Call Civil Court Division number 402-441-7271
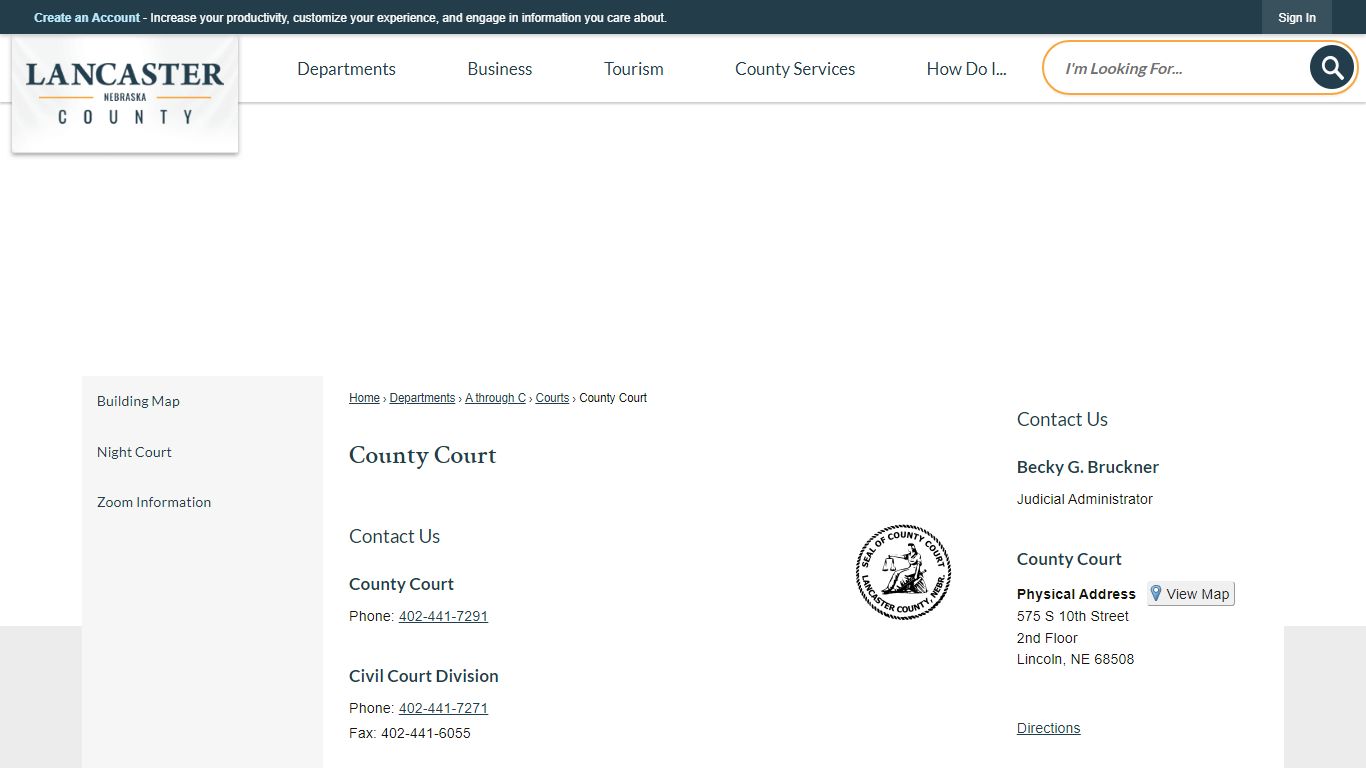 (x=443, y=708)
